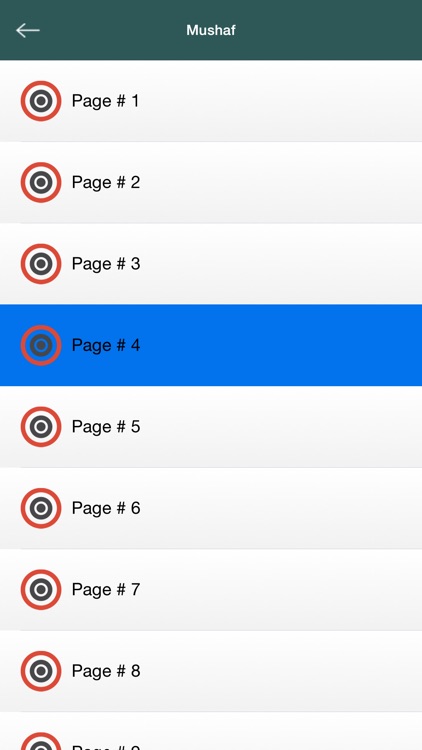Click the target icon beside Page # 7
The width and height of the screenshot is (422, 750).
[41, 589]
